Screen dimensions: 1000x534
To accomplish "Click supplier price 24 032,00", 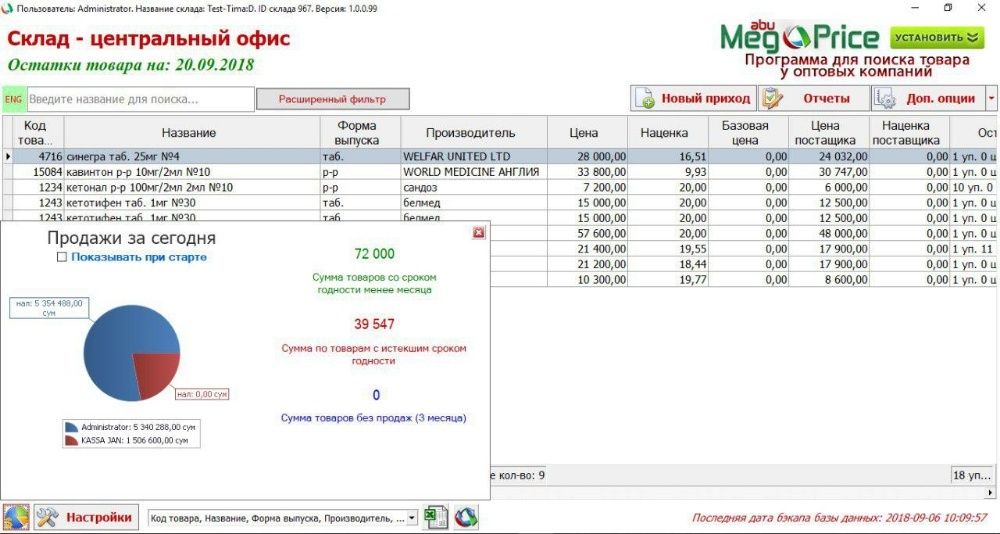I will coord(828,156).
